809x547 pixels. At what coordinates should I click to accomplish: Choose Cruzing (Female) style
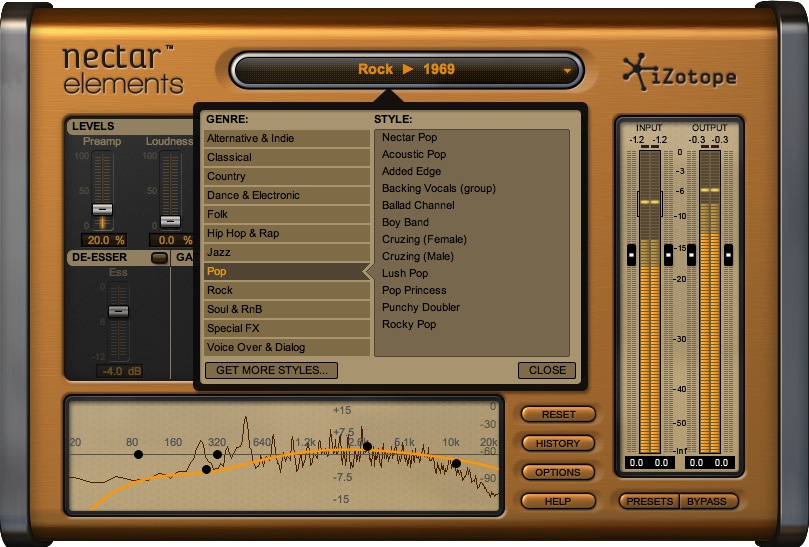pos(424,239)
